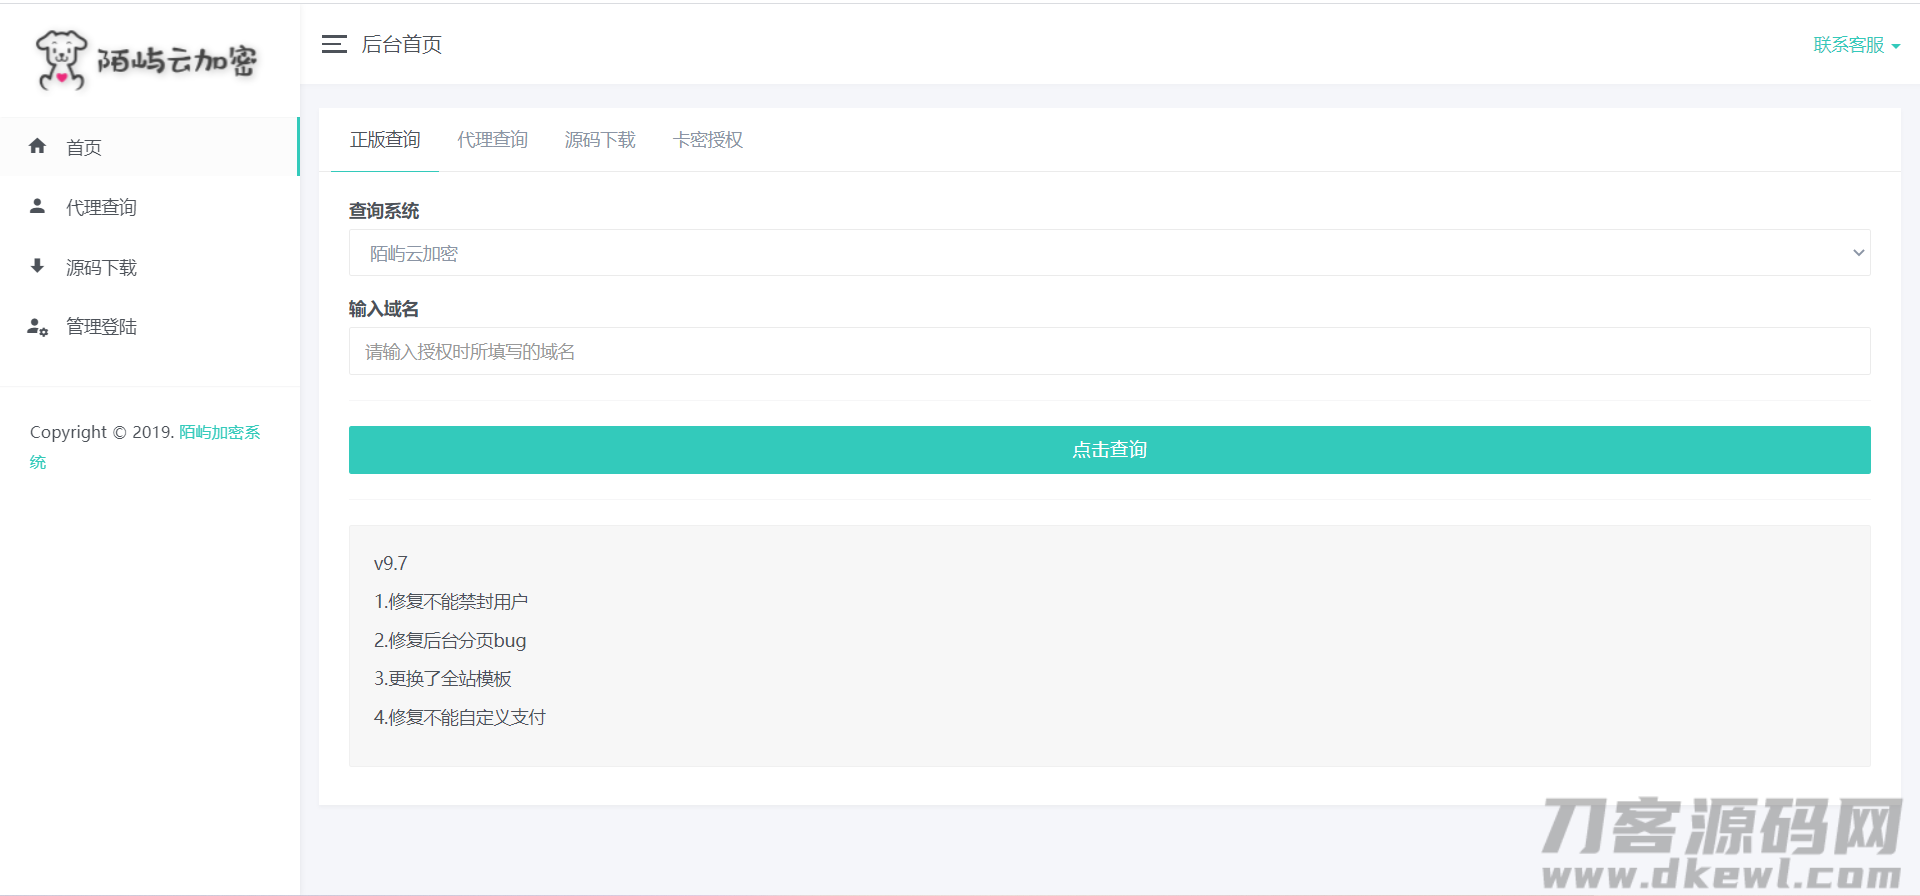This screenshot has height=896, width=1920.
Task: Focus the 请输入授权时所填写的域名 input field
Action: (x=1109, y=351)
